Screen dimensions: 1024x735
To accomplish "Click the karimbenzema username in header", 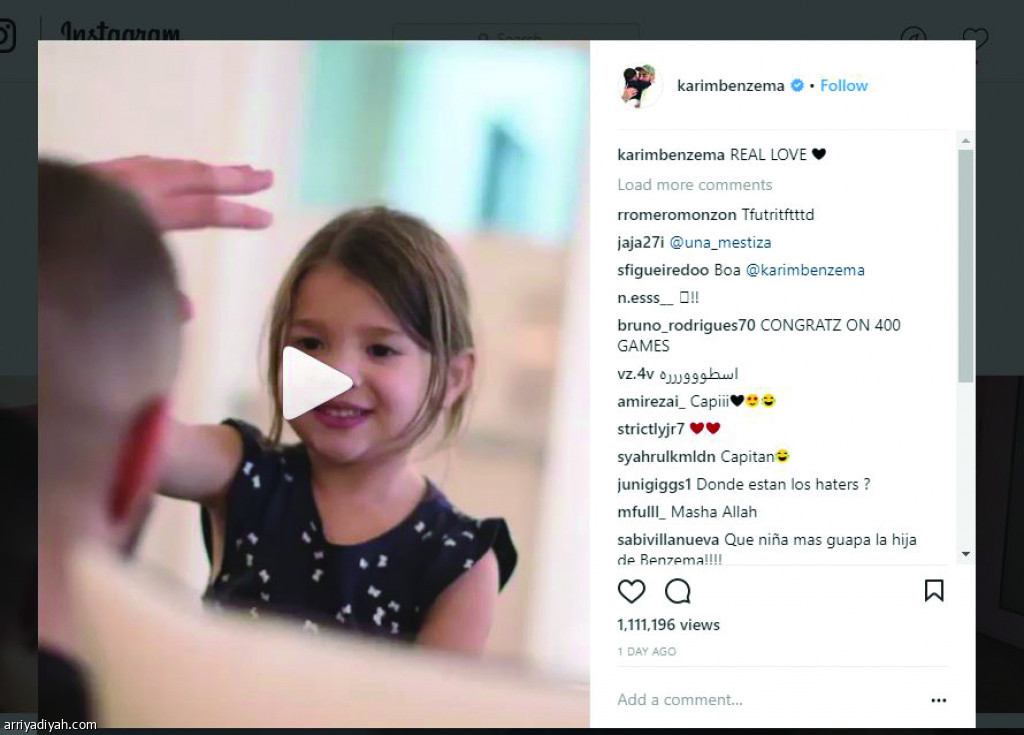I will pos(730,86).
